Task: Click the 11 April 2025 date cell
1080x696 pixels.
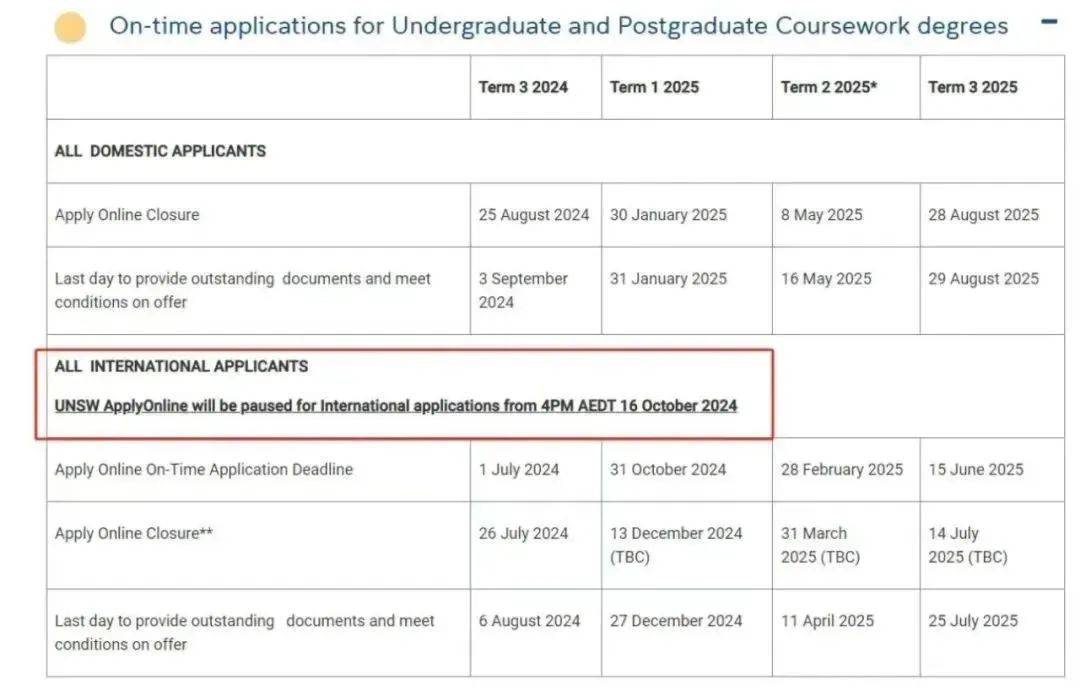Action: point(826,621)
